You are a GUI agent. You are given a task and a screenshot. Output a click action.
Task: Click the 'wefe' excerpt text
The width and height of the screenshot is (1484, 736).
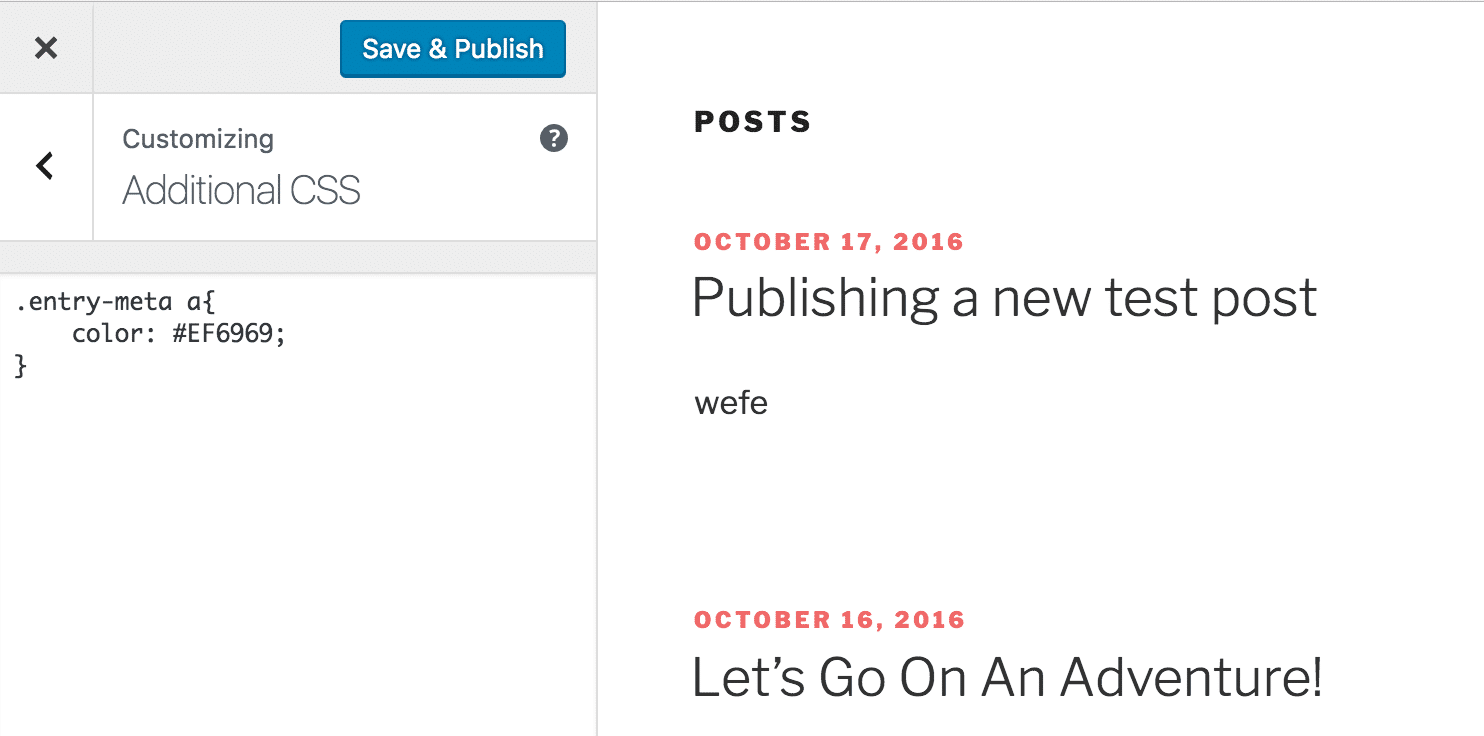pyautogui.click(x=731, y=404)
